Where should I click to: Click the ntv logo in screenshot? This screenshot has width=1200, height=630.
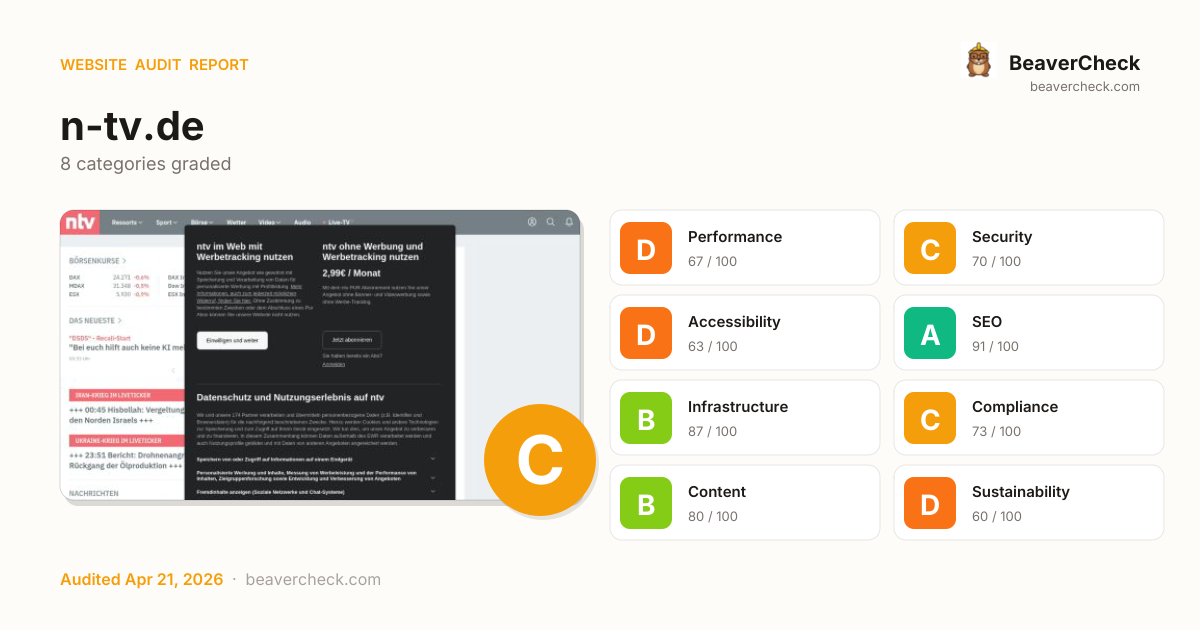[x=80, y=222]
